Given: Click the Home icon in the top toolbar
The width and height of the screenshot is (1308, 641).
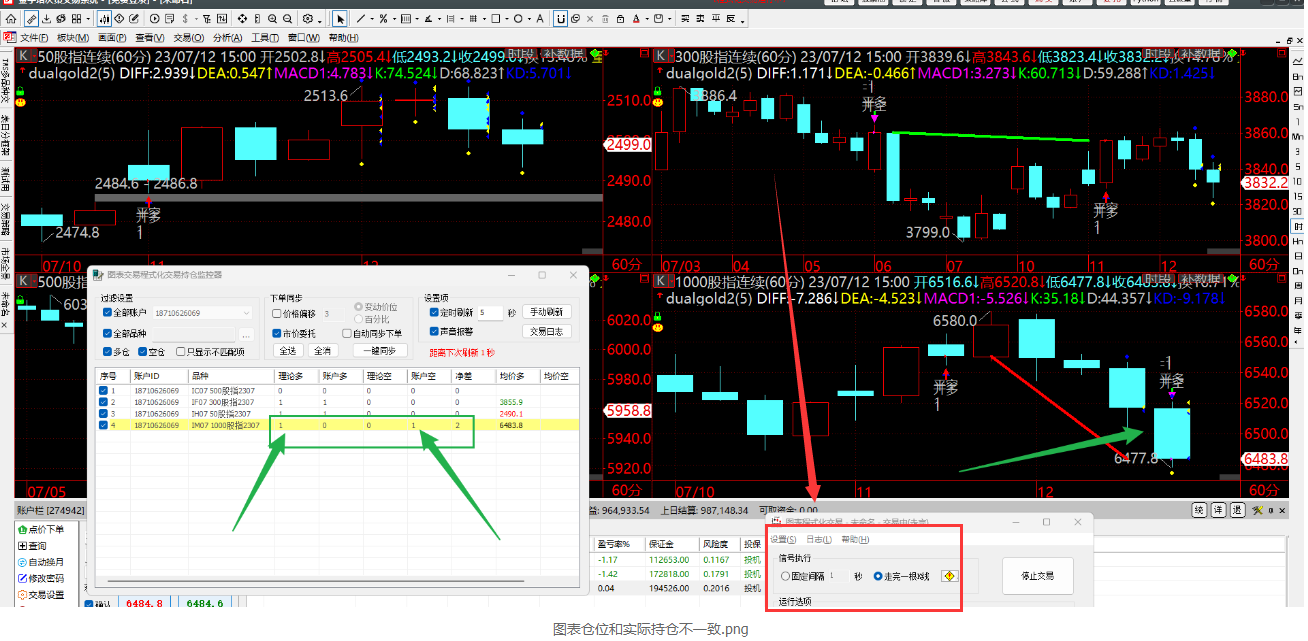Looking at the screenshot, I should click(x=10, y=18).
